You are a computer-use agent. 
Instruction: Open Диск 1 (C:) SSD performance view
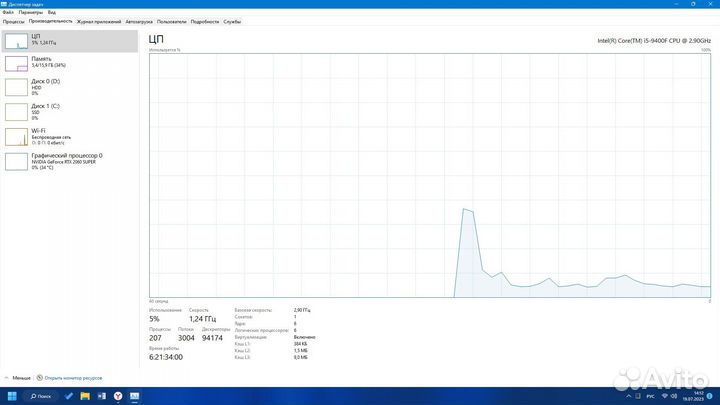click(x=70, y=112)
